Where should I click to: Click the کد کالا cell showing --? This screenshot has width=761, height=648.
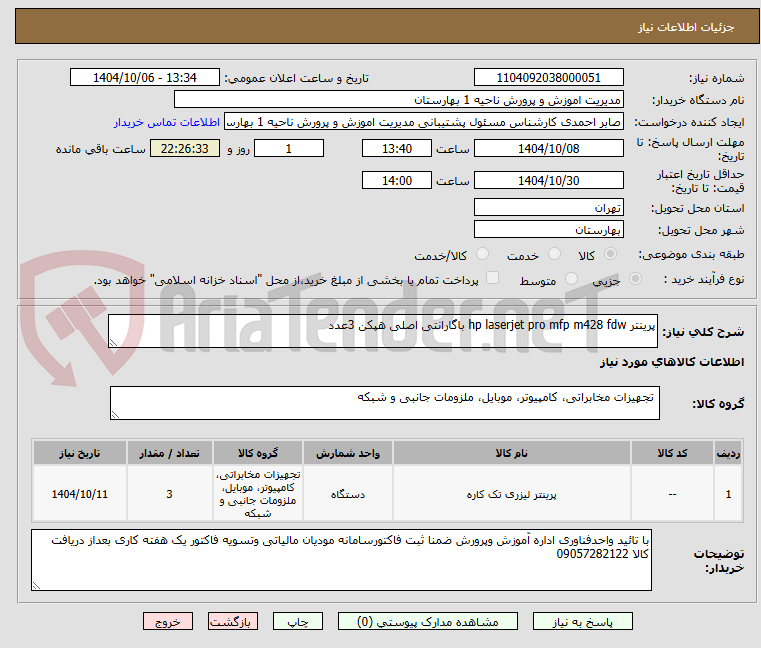pyautogui.click(x=672, y=494)
